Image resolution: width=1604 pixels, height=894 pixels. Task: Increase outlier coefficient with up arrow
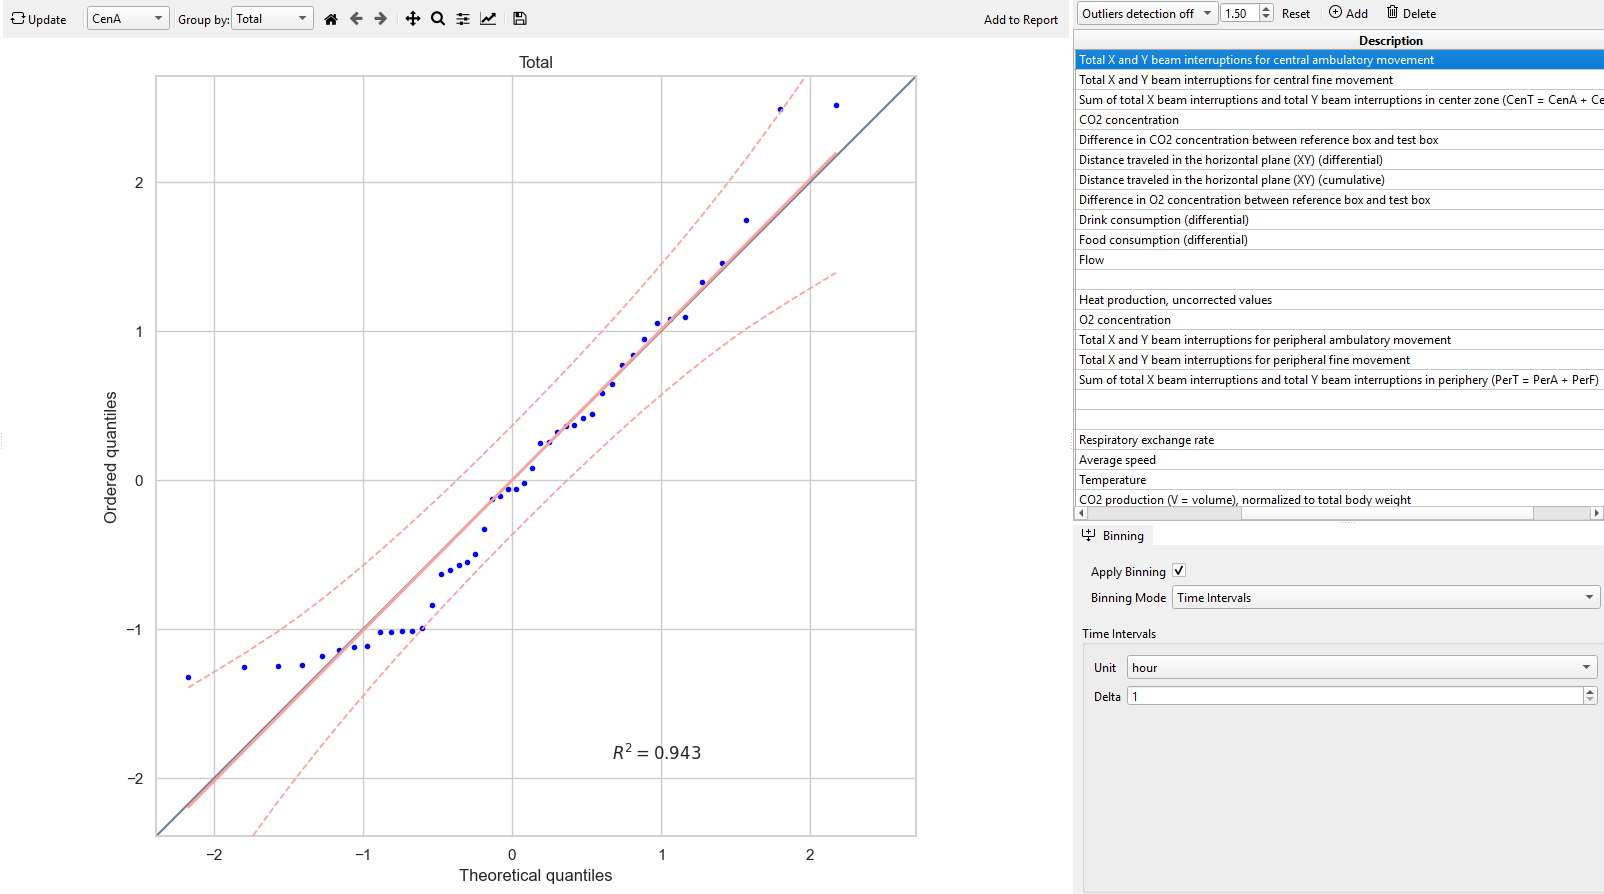pyautogui.click(x=1267, y=8)
